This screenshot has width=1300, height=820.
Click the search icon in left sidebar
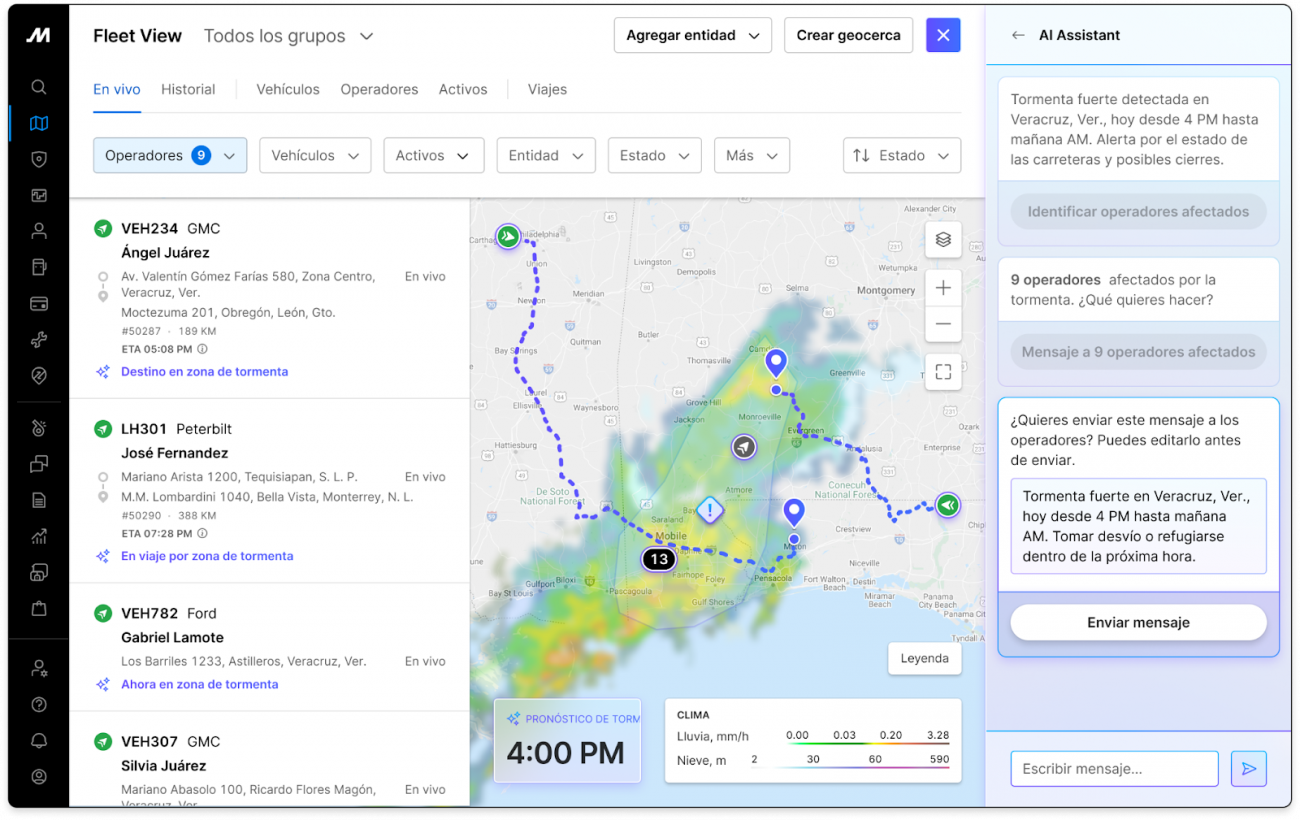coord(39,87)
